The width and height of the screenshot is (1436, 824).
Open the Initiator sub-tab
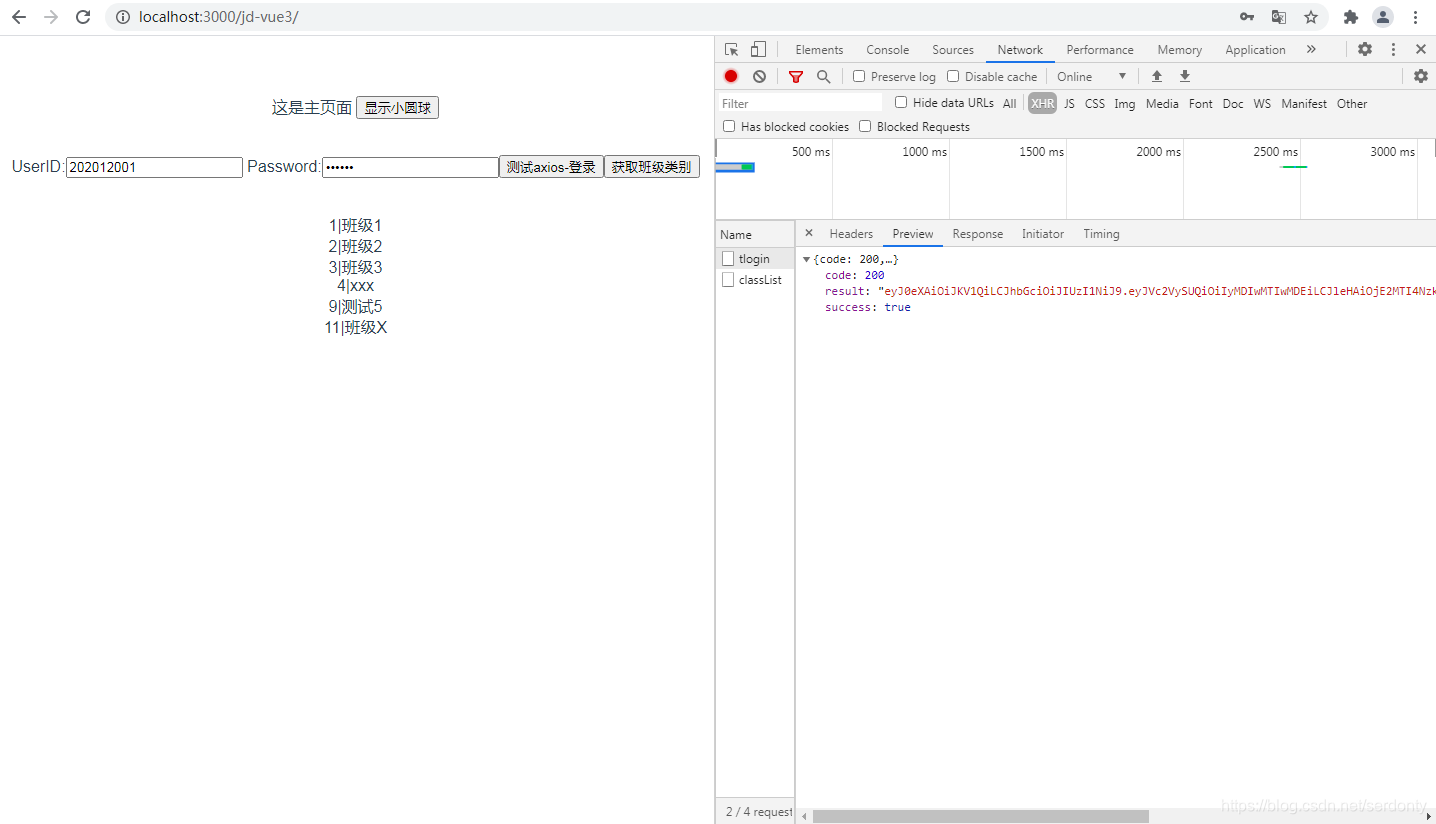[1042, 233]
